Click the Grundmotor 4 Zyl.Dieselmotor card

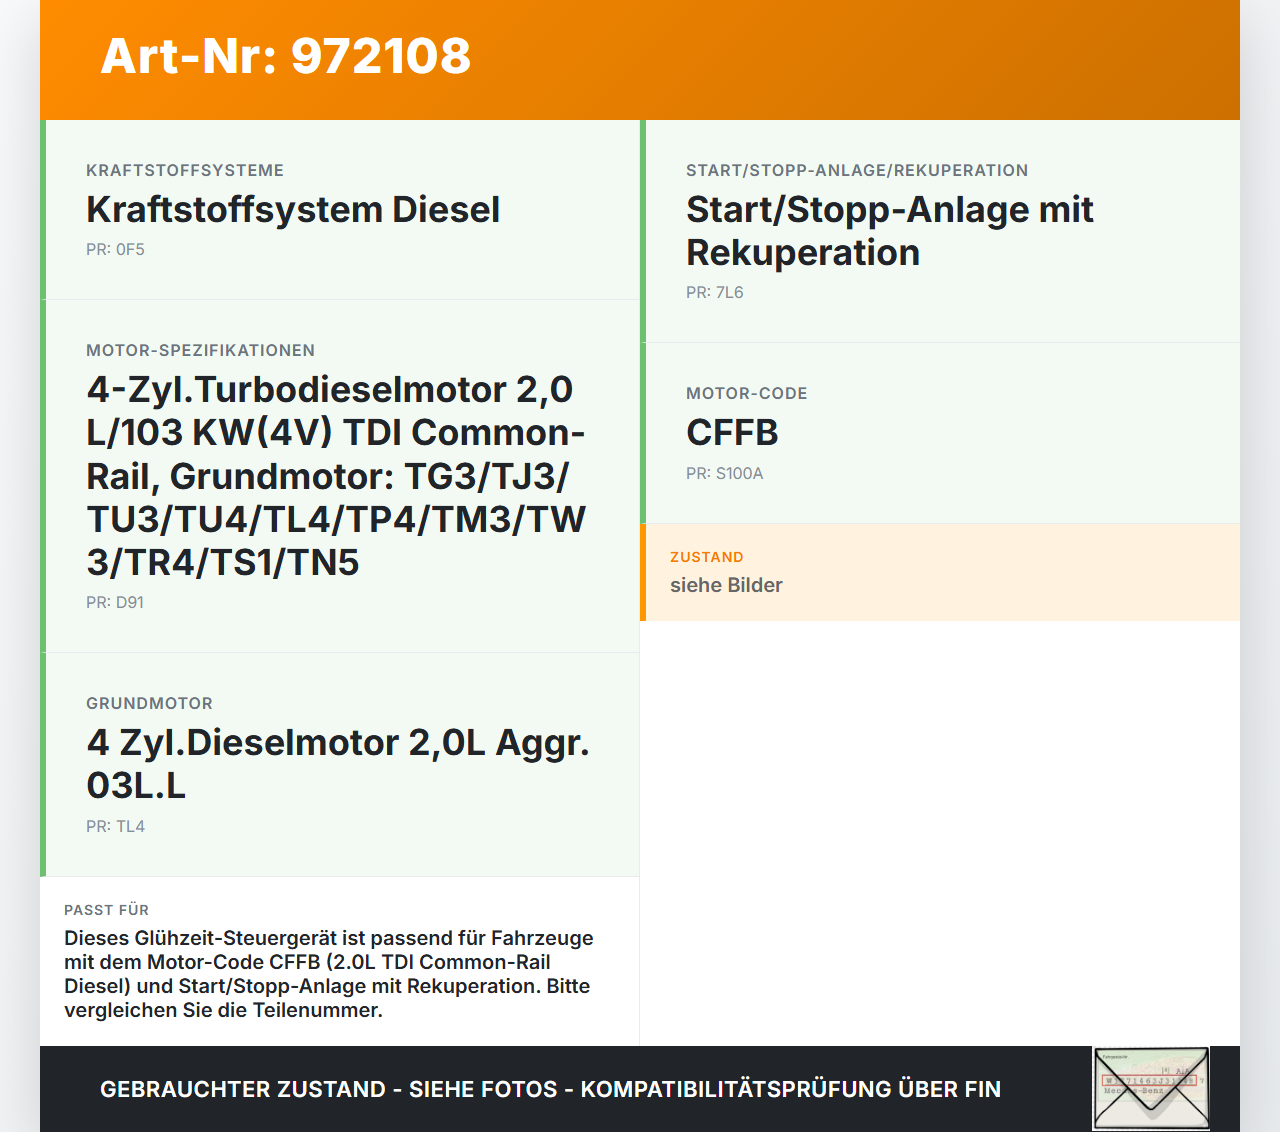(340, 763)
